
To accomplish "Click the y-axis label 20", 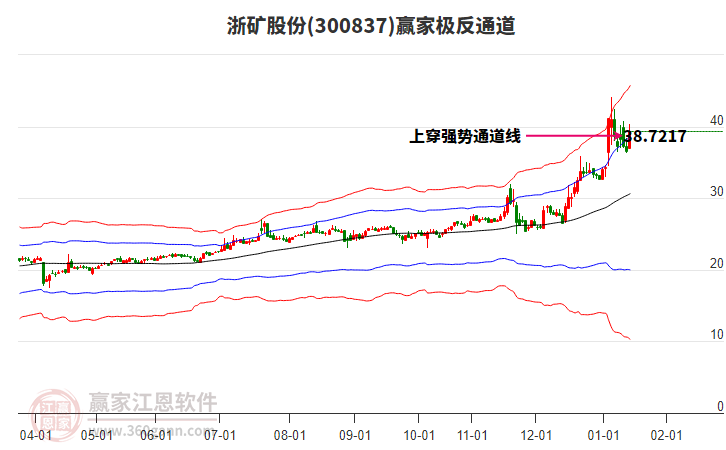I will pos(716,263).
